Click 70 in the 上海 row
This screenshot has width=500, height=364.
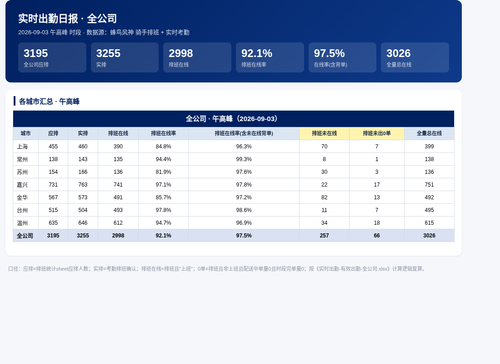[x=324, y=146]
